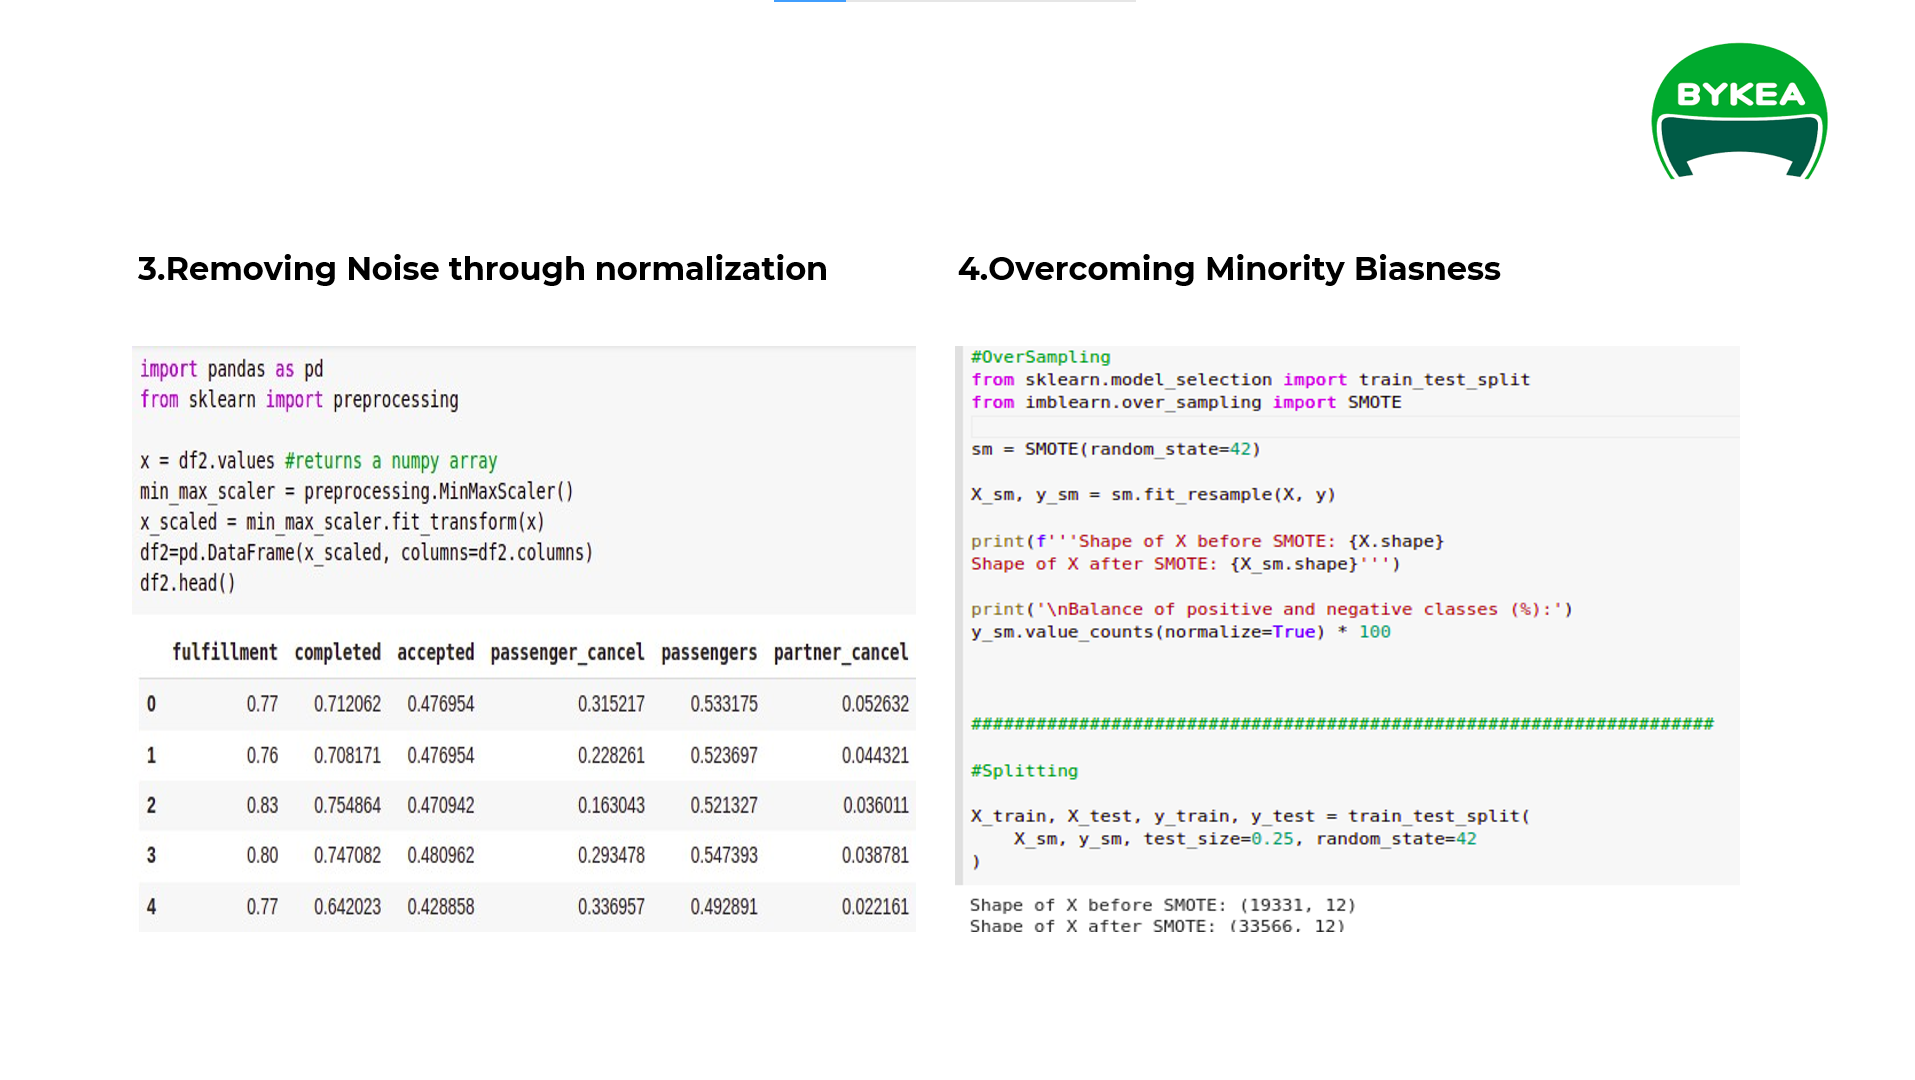This screenshot has width=1915, height=1080.
Task: Click the 'x = df2.values' code line
Action: pyautogui.click(x=318, y=461)
